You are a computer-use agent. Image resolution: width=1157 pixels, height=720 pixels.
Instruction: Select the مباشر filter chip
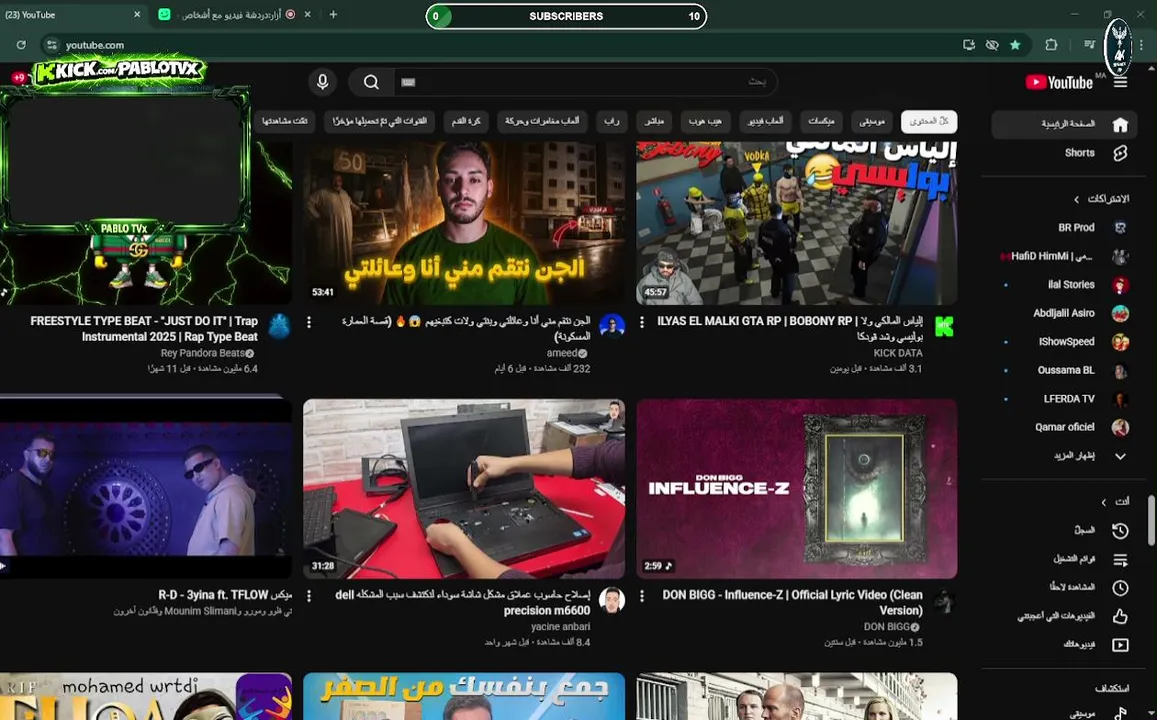654,121
